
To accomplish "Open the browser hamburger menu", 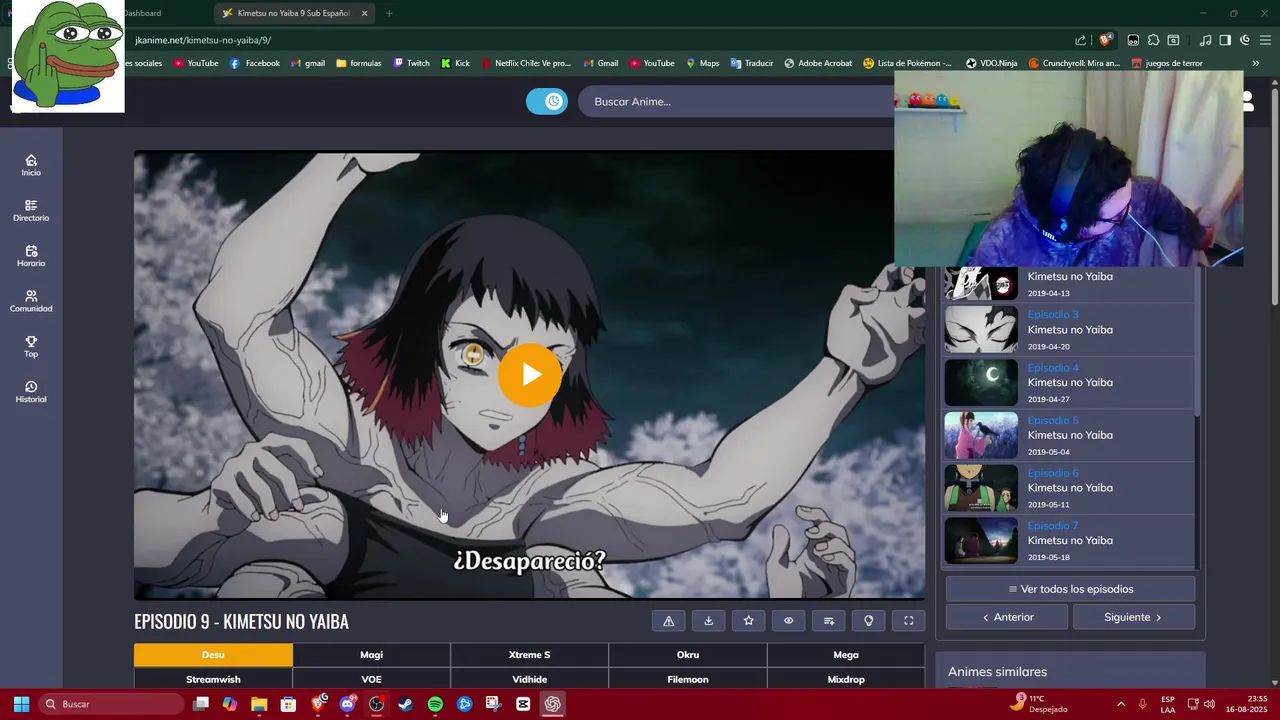I will tap(1266, 40).
